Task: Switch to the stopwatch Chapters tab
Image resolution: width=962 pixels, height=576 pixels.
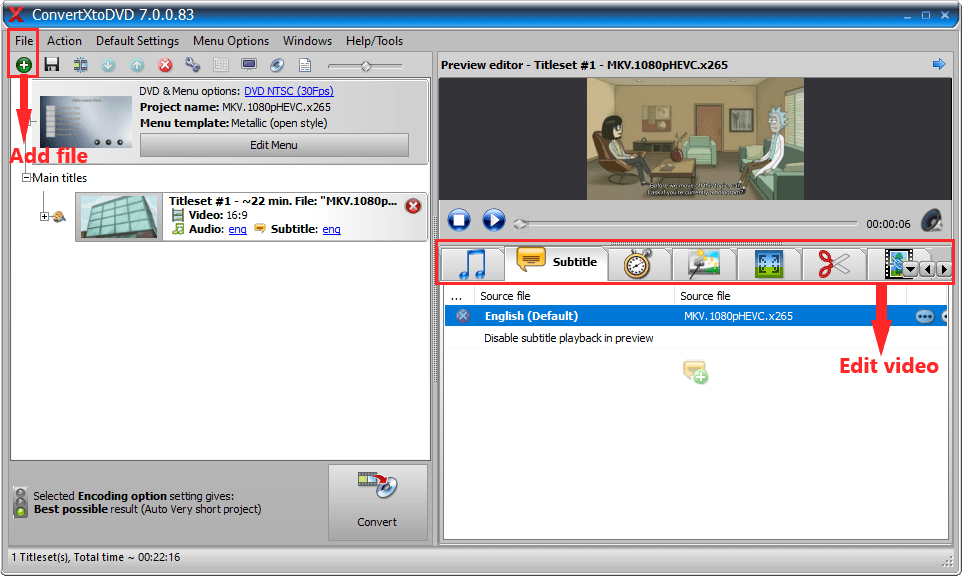Action: pyautogui.click(x=638, y=263)
